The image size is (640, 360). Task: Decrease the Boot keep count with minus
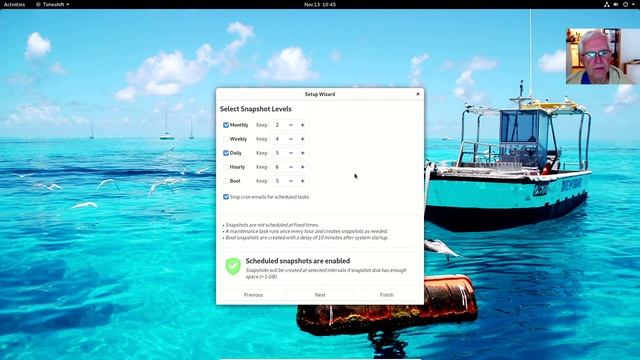click(x=291, y=181)
